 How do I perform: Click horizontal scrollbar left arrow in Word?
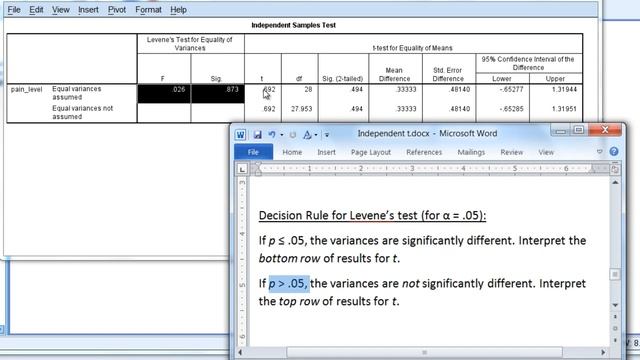tap(240, 352)
